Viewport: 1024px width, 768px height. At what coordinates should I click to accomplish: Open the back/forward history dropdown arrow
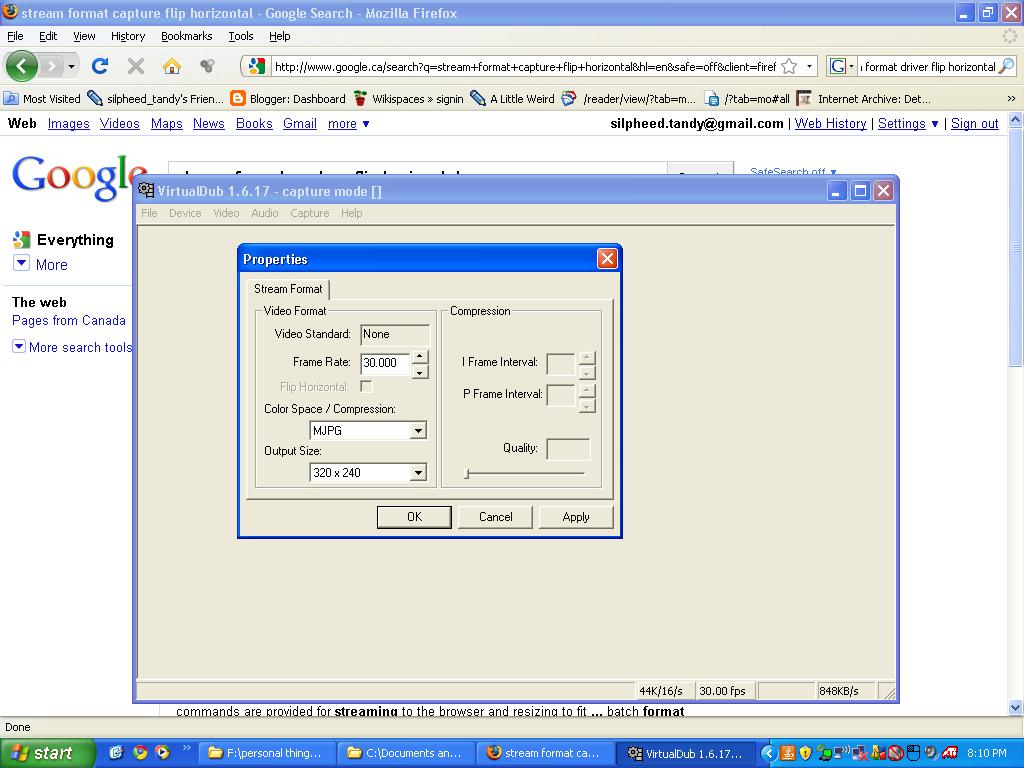tap(71, 66)
